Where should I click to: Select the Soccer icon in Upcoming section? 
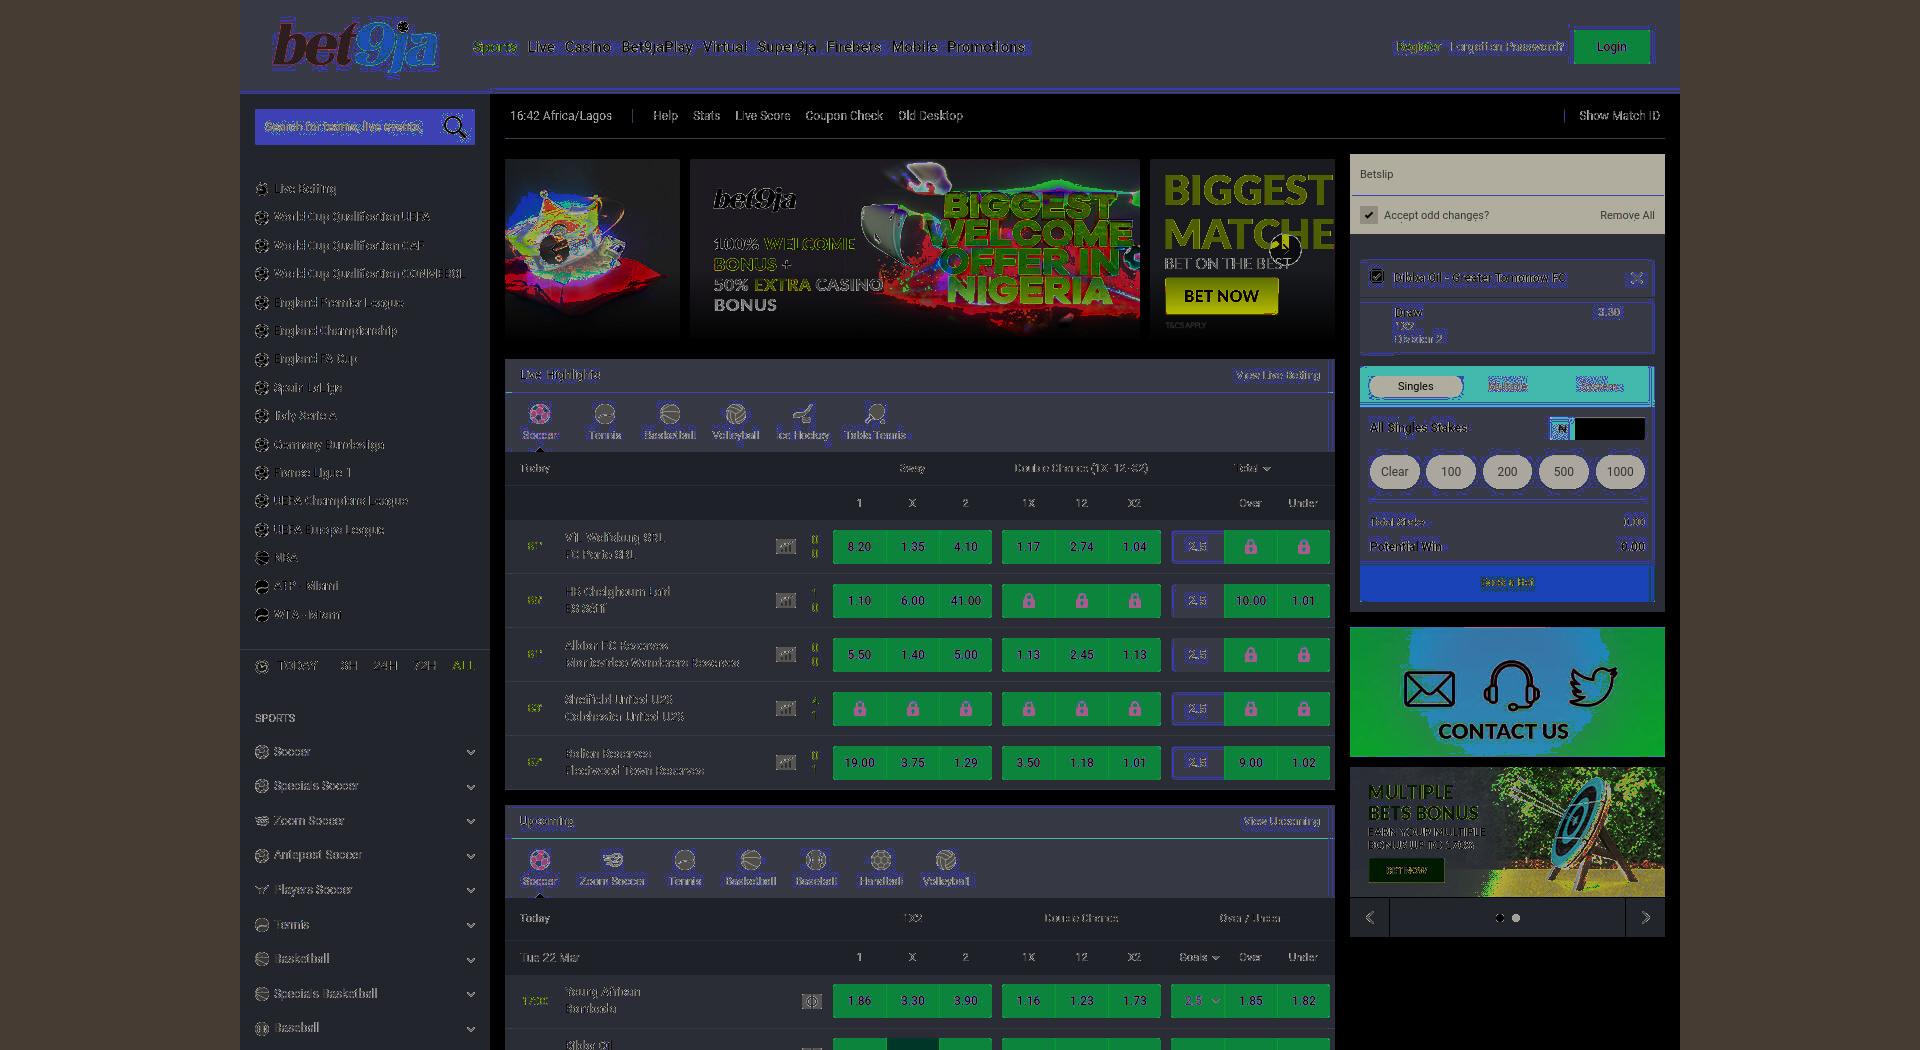point(539,860)
